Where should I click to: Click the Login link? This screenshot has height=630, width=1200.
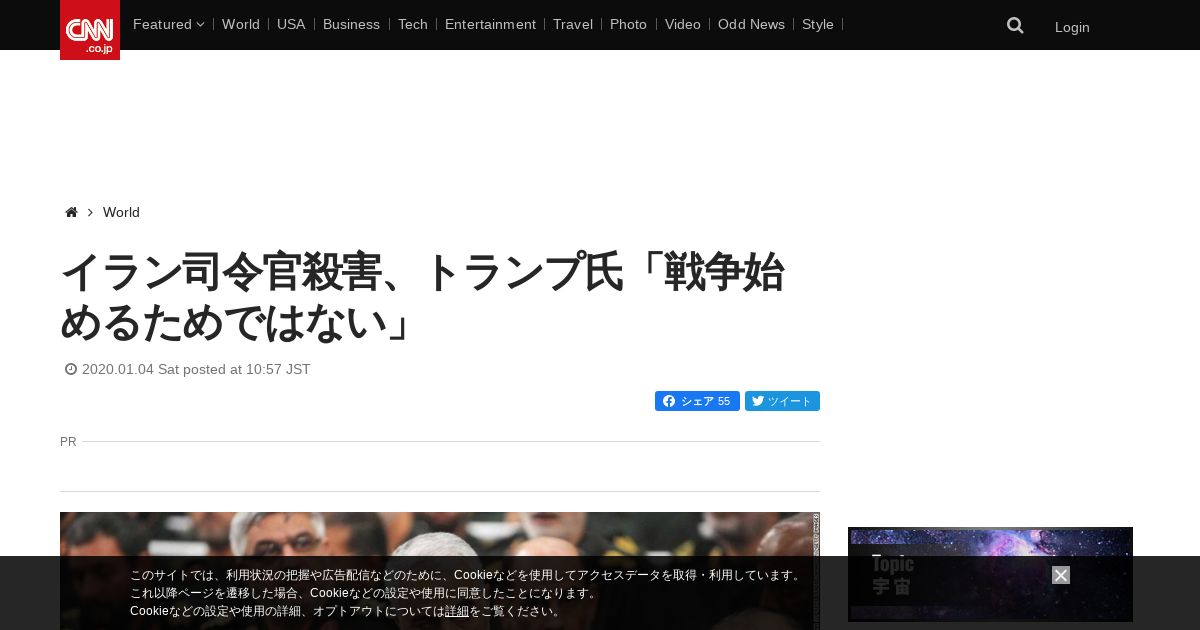(1072, 27)
